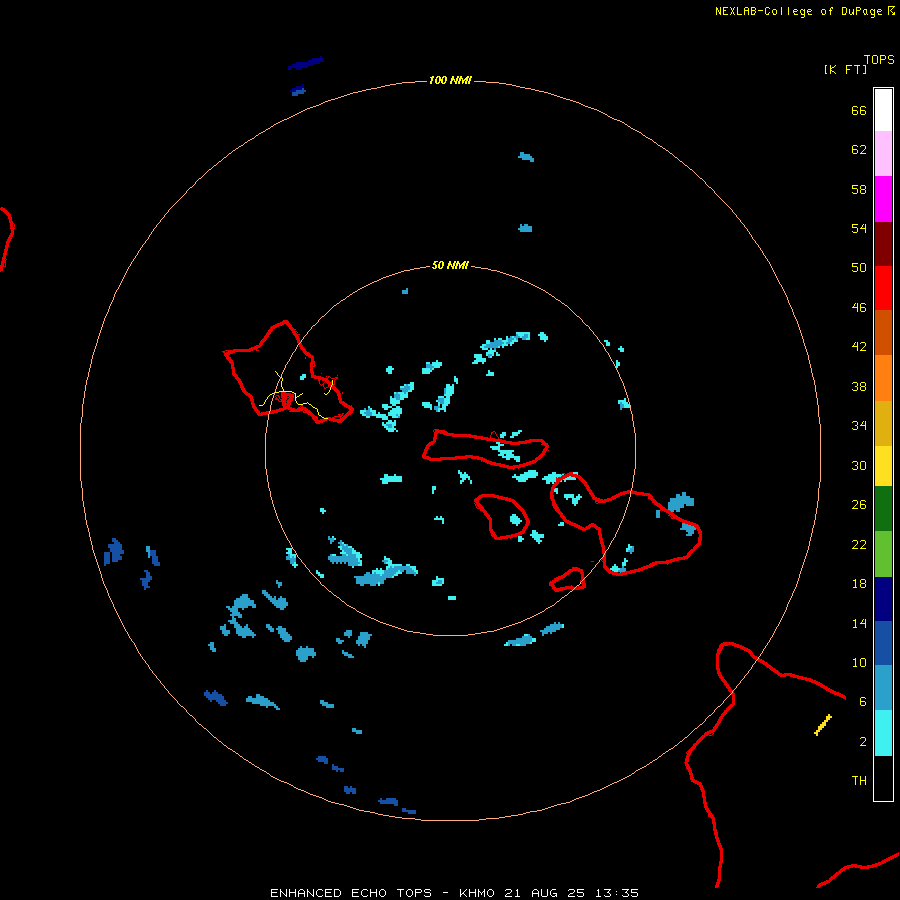
Task: Select the cyan swatch on the scale
Action: pos(883,733)
